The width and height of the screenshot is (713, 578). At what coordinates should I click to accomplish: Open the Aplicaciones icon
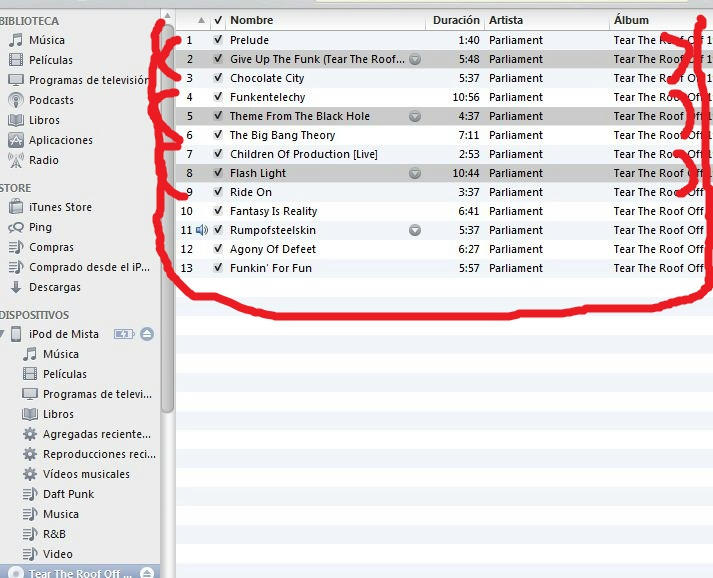[16, 140]
